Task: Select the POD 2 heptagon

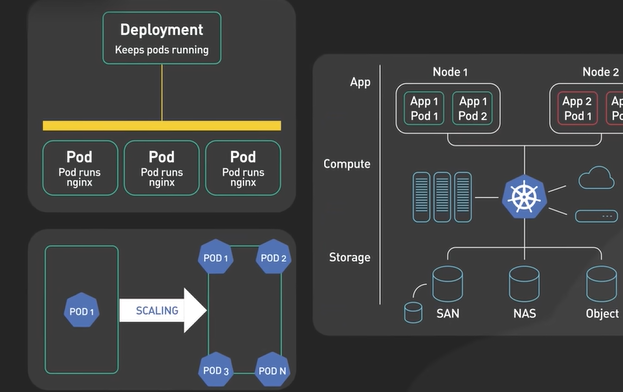Action: tap(273, 257)
